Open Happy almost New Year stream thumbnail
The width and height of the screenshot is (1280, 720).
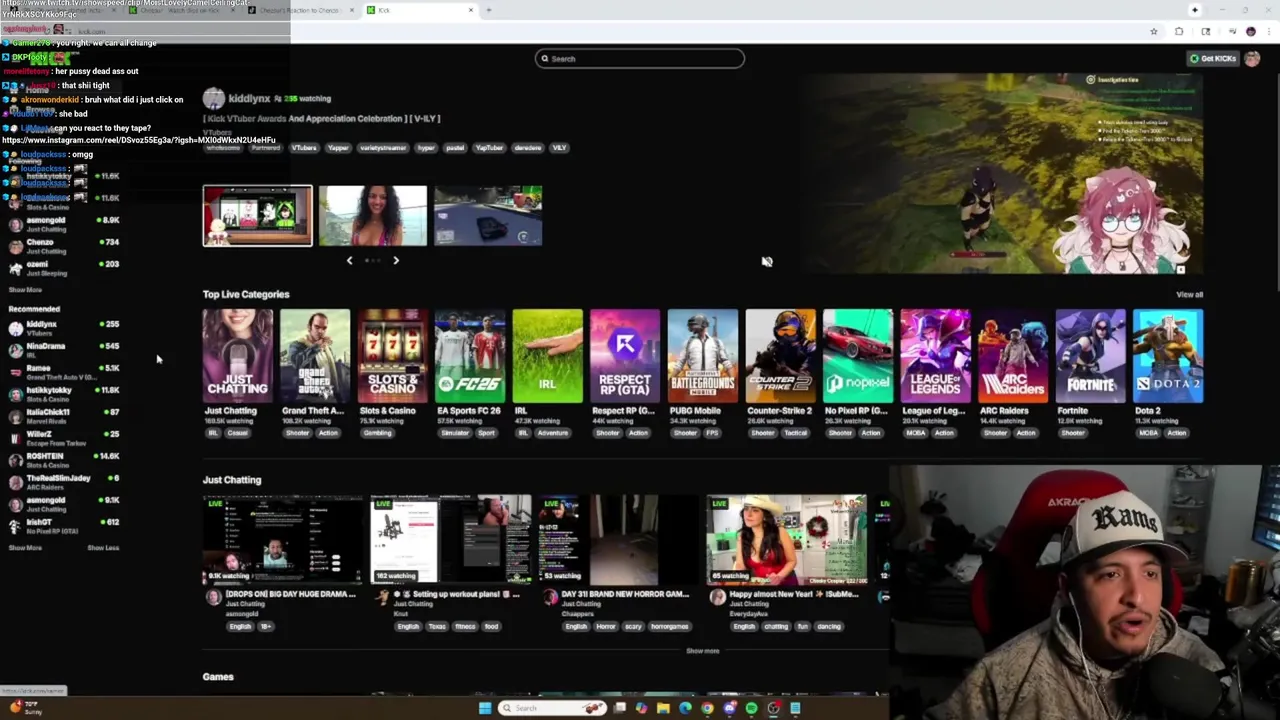point(786,539)
